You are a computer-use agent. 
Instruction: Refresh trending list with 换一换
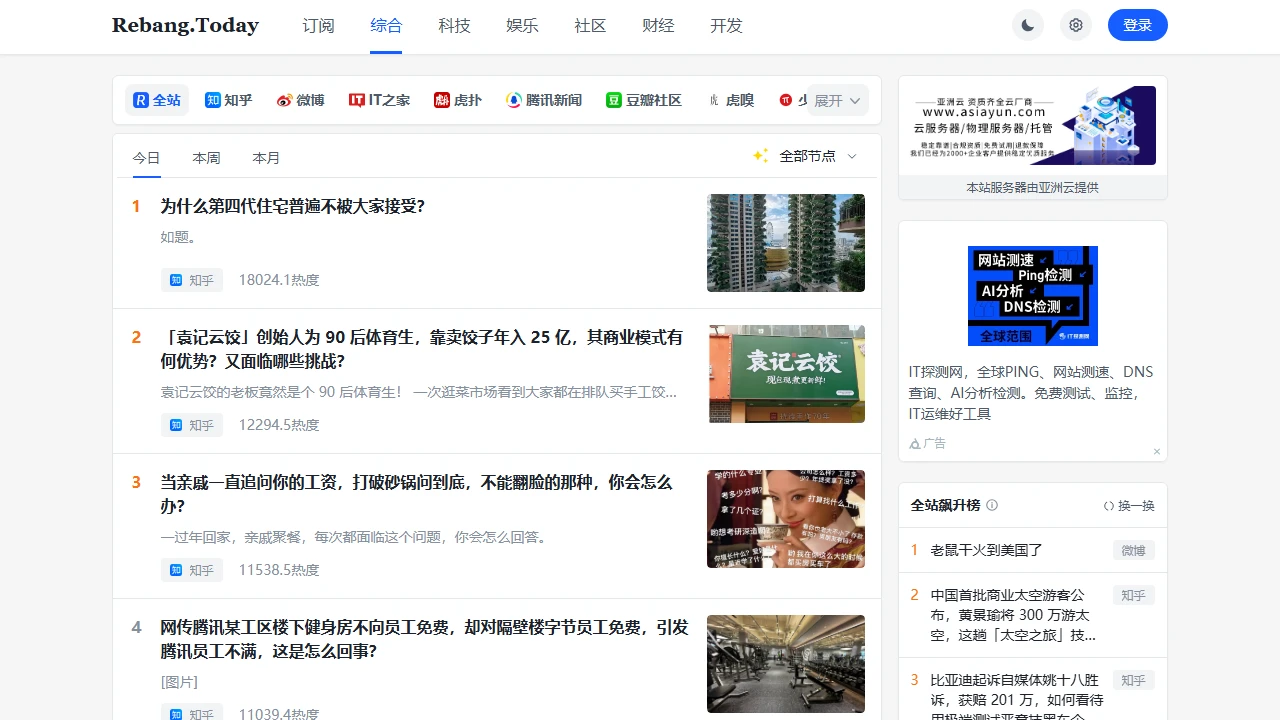coord(1129,506)
